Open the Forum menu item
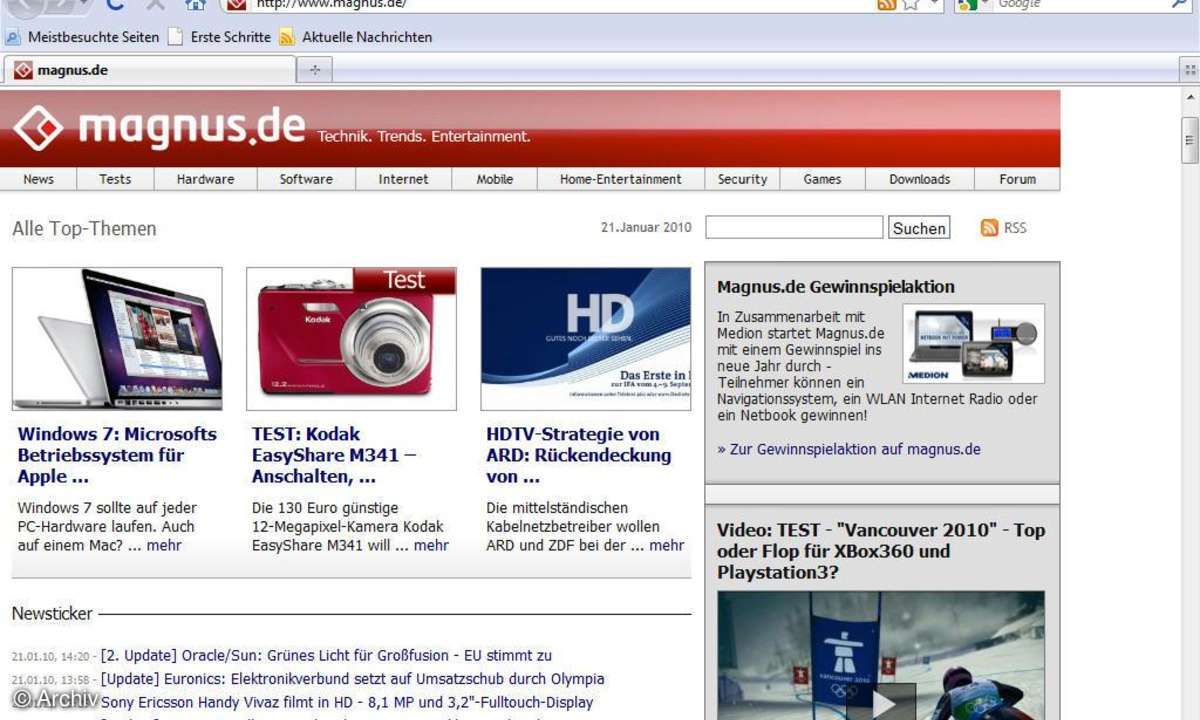1200x720 pixels. [1017, 179]
